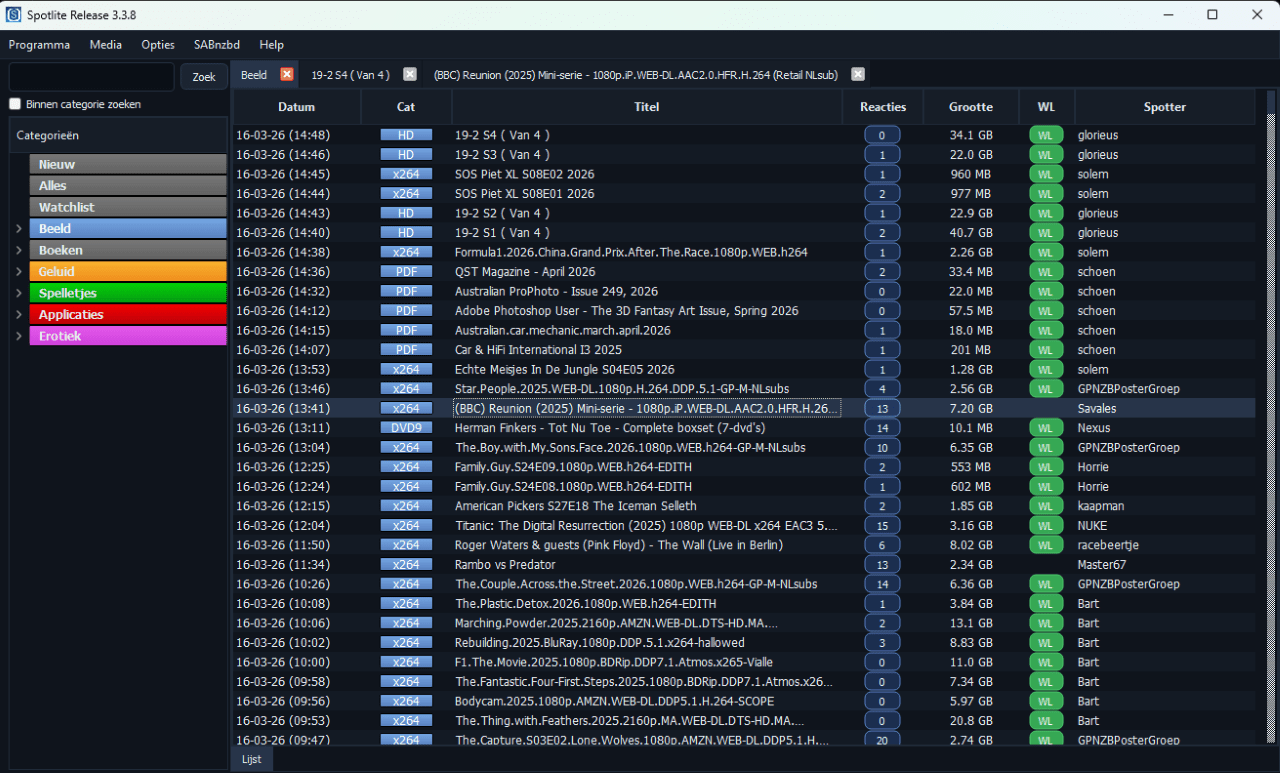Close the 19-2 S4 (Van 4) tab

[410, 74]
